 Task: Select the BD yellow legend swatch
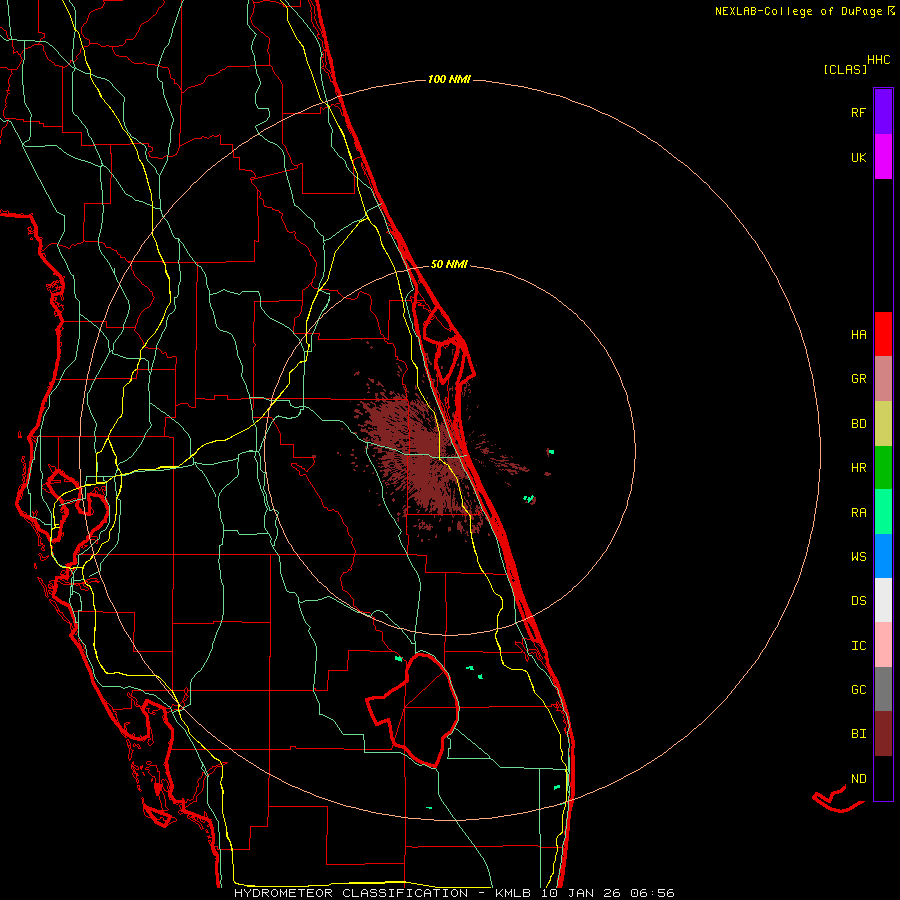883,424
